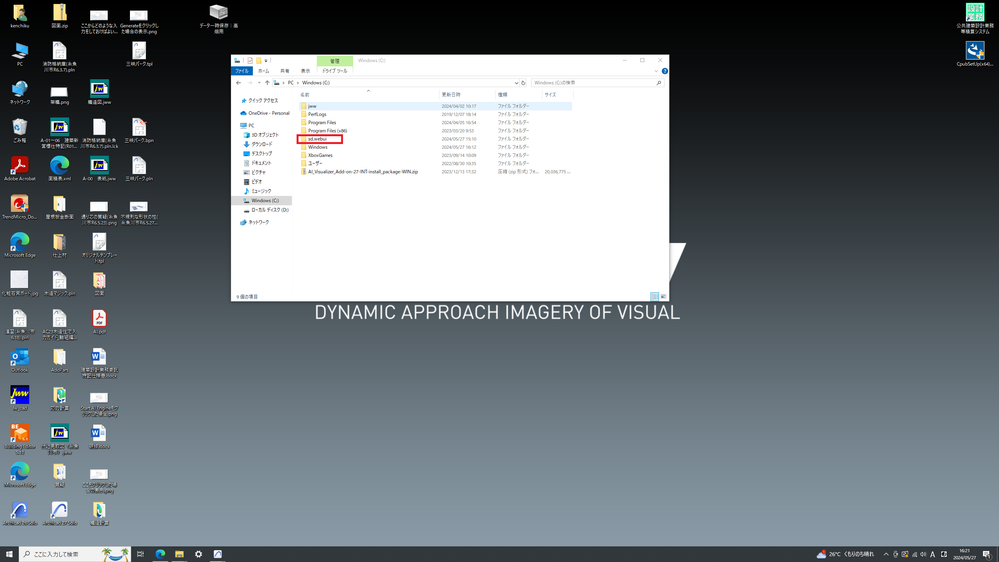Image resolution: width=999 pixels, height=562 pixels.
Task: Select the ユーザー folder
Action: 315,164
